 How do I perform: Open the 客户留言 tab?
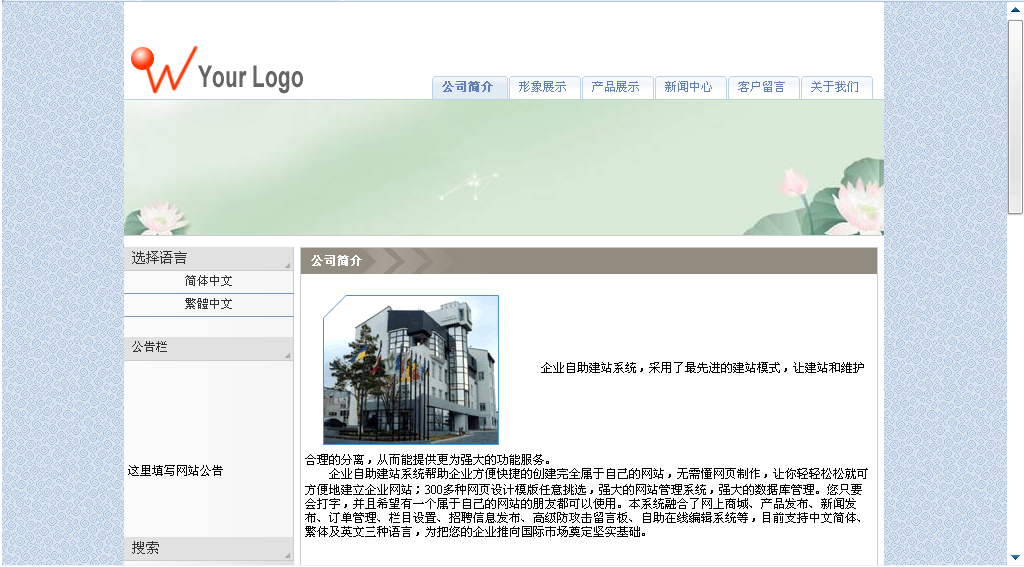pyautogui.click(x=764, y=87)
